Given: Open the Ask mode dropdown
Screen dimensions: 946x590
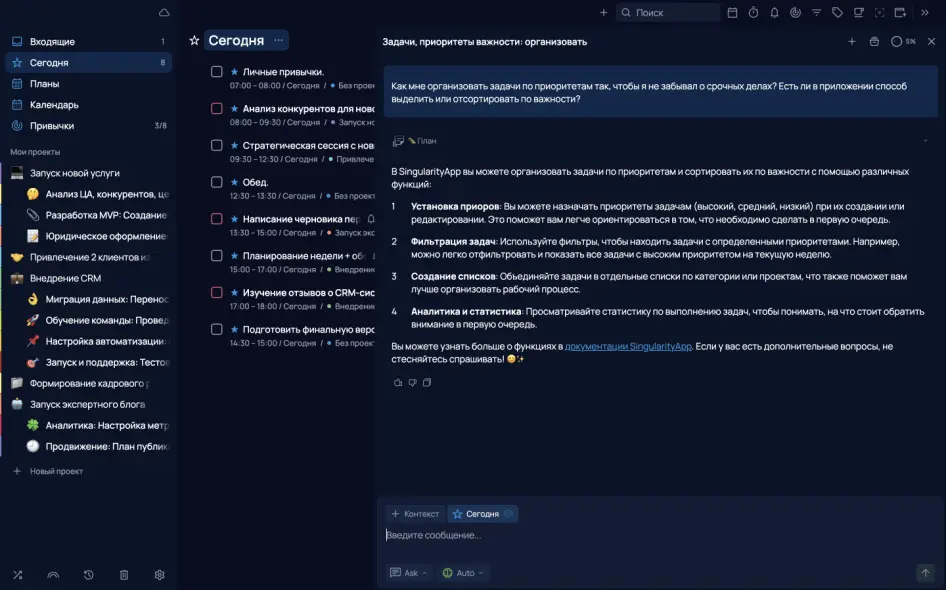Looking at the screenshot, I should coord(410,573).
